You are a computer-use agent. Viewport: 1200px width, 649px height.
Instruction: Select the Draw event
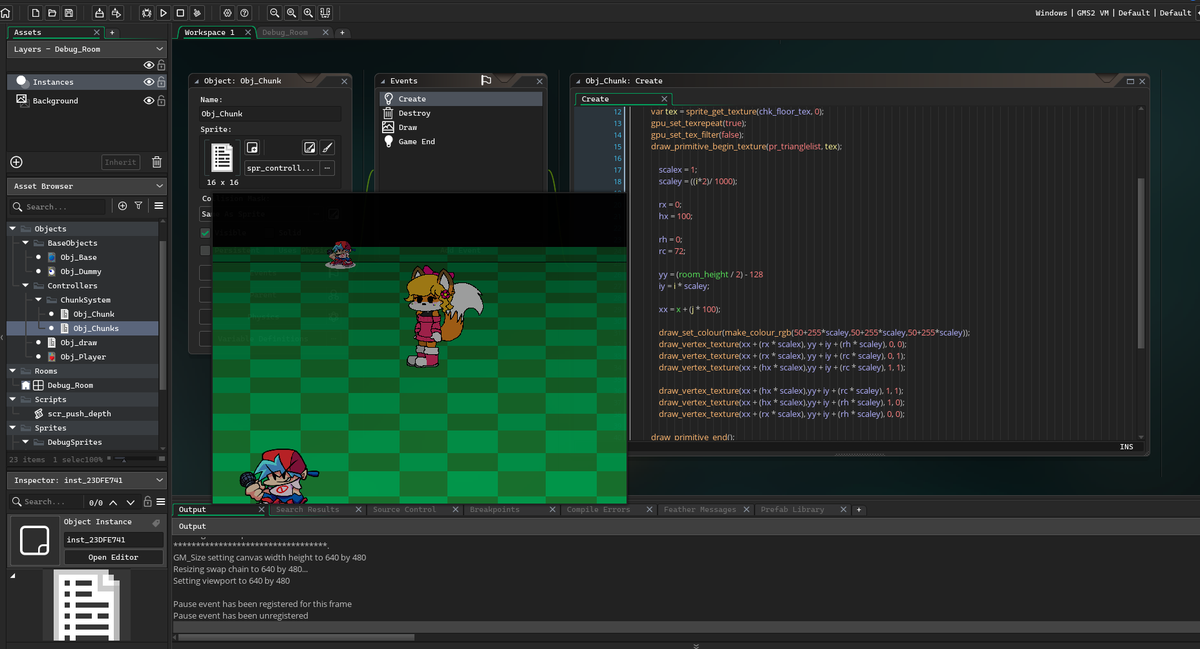point(408,127)
